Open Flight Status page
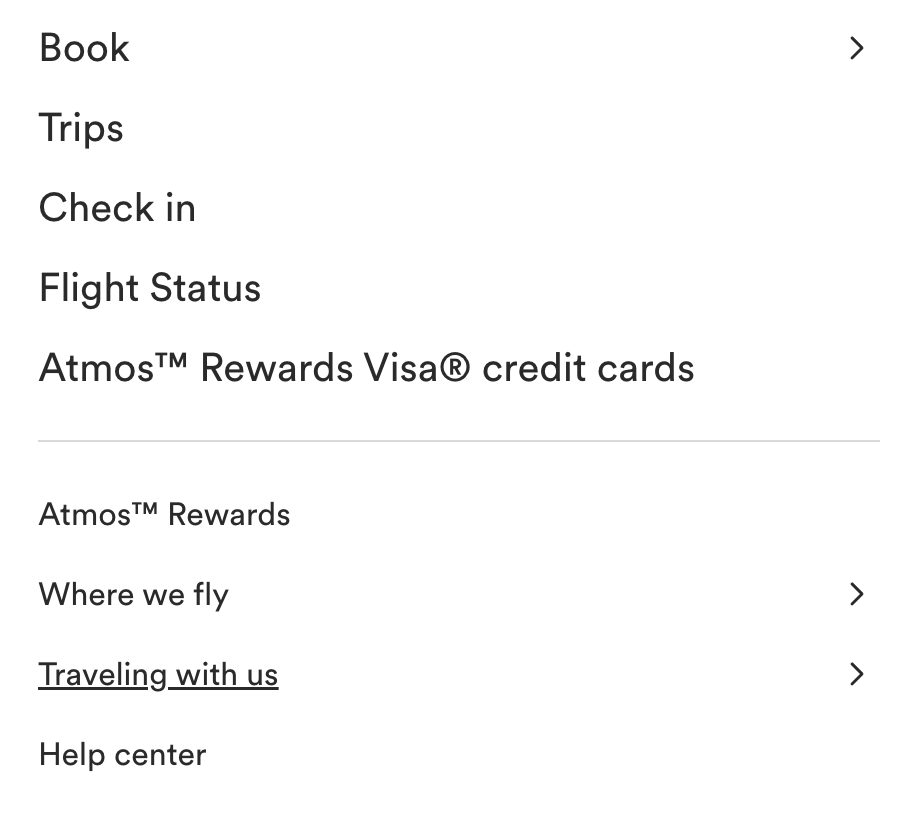The width and height of the screenshot is (906, 824). [150, 288]
